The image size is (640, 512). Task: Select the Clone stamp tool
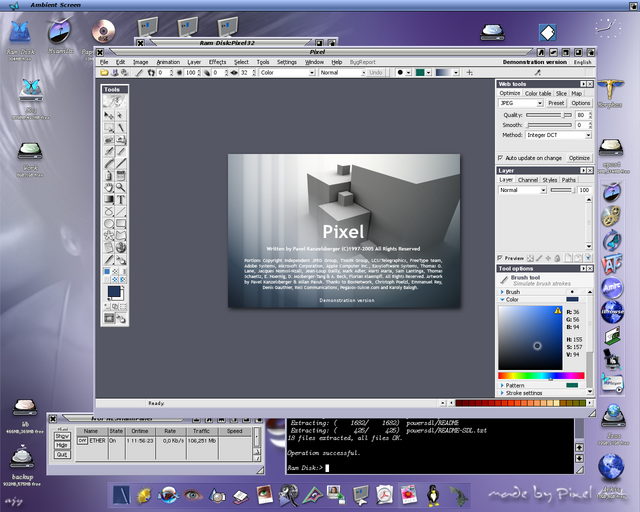coord(120,140)
